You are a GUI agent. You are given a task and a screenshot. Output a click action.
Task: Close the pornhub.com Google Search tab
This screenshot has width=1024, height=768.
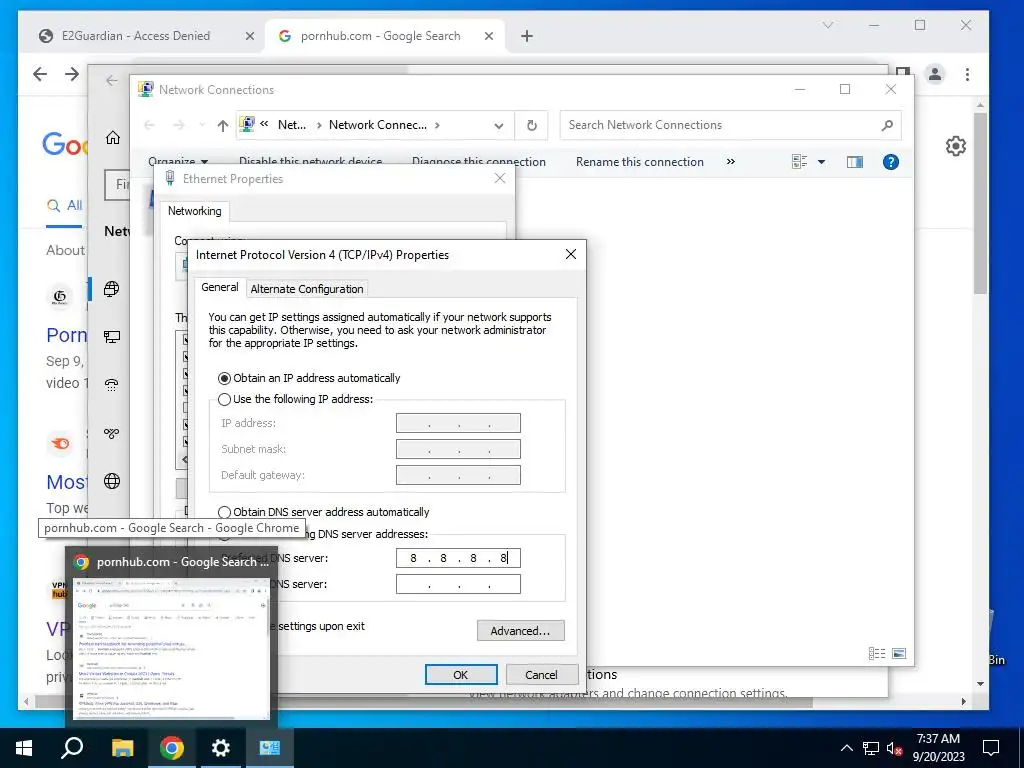488,37
